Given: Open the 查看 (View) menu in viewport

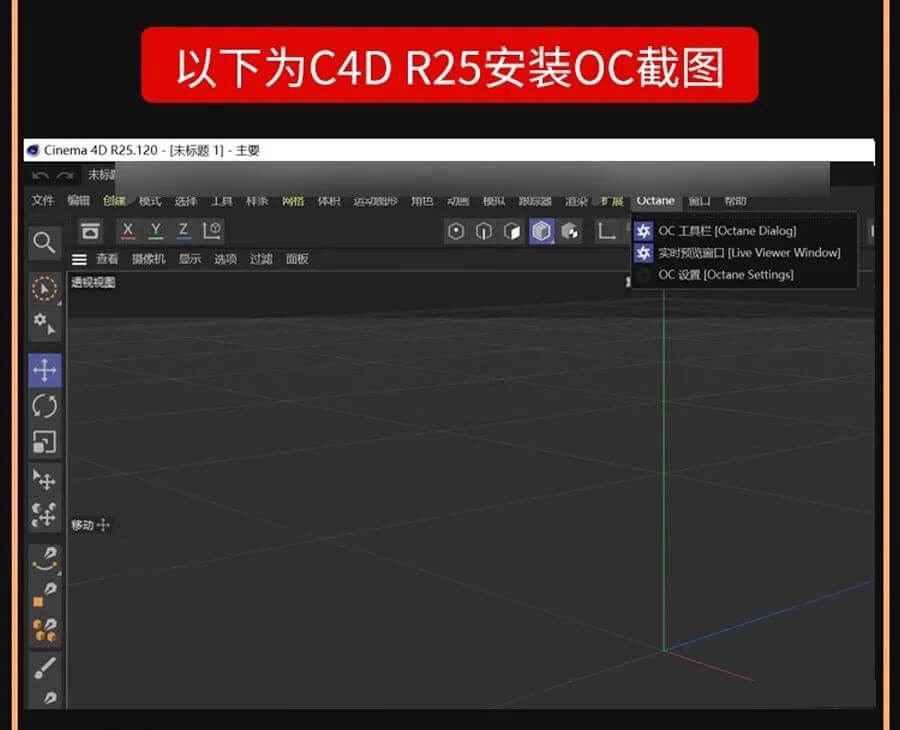Looking at the screenshot, I should tap(108, 258).
